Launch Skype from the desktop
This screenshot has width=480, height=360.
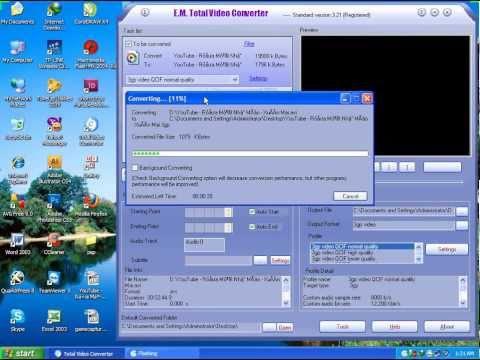point(17,321)
